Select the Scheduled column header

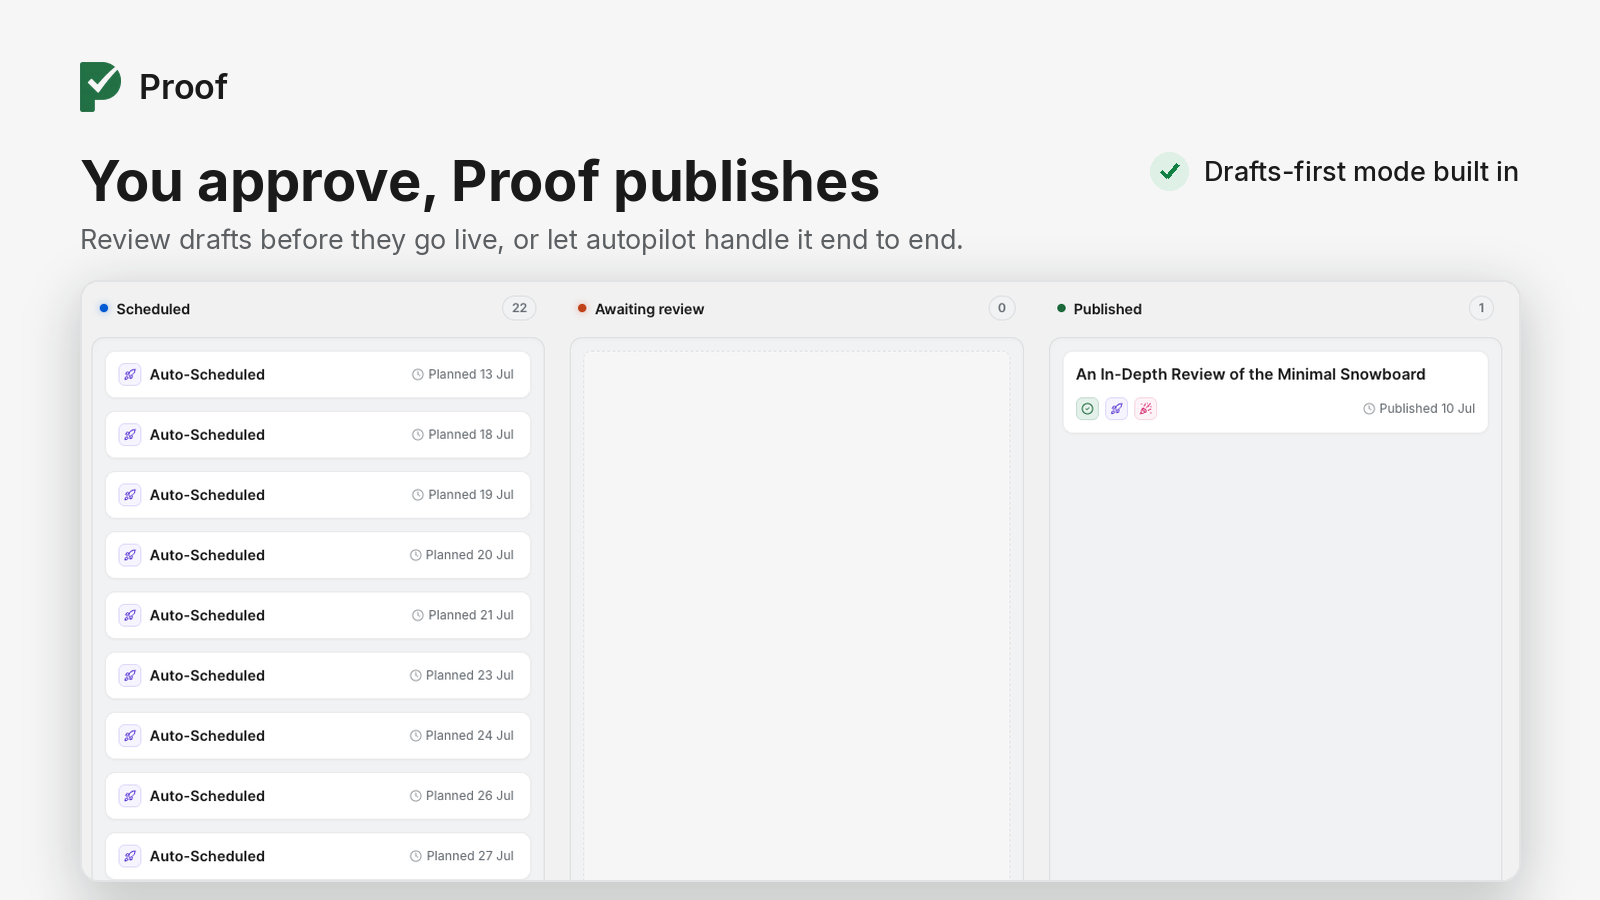point(153,309)
